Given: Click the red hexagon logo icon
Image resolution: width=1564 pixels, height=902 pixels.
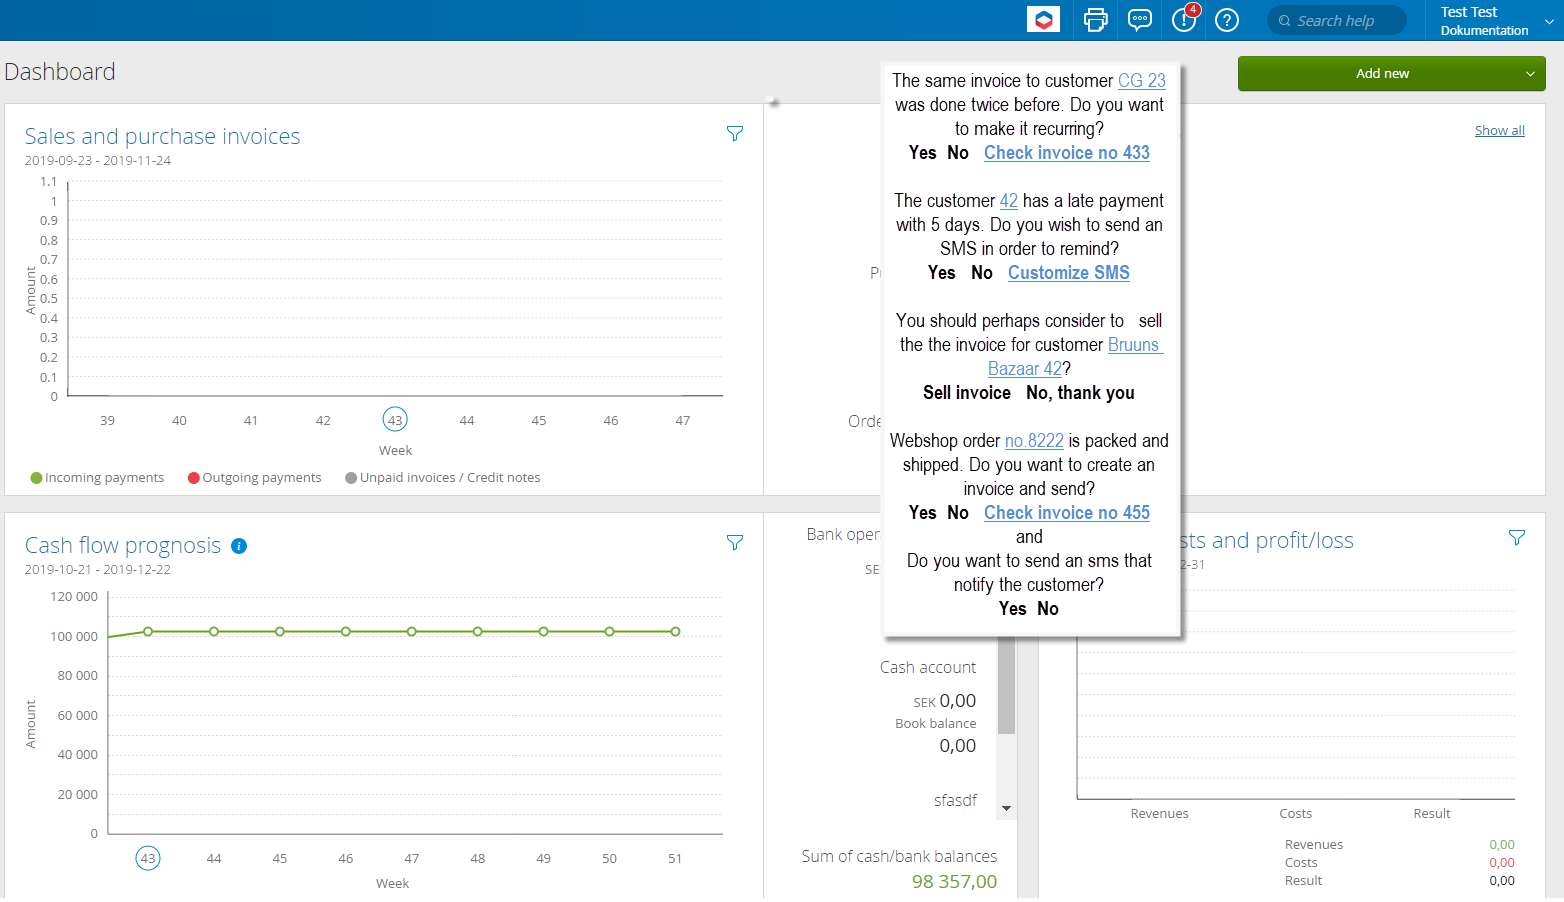Looking at the screenshot, I should [x=1043, y=20].
